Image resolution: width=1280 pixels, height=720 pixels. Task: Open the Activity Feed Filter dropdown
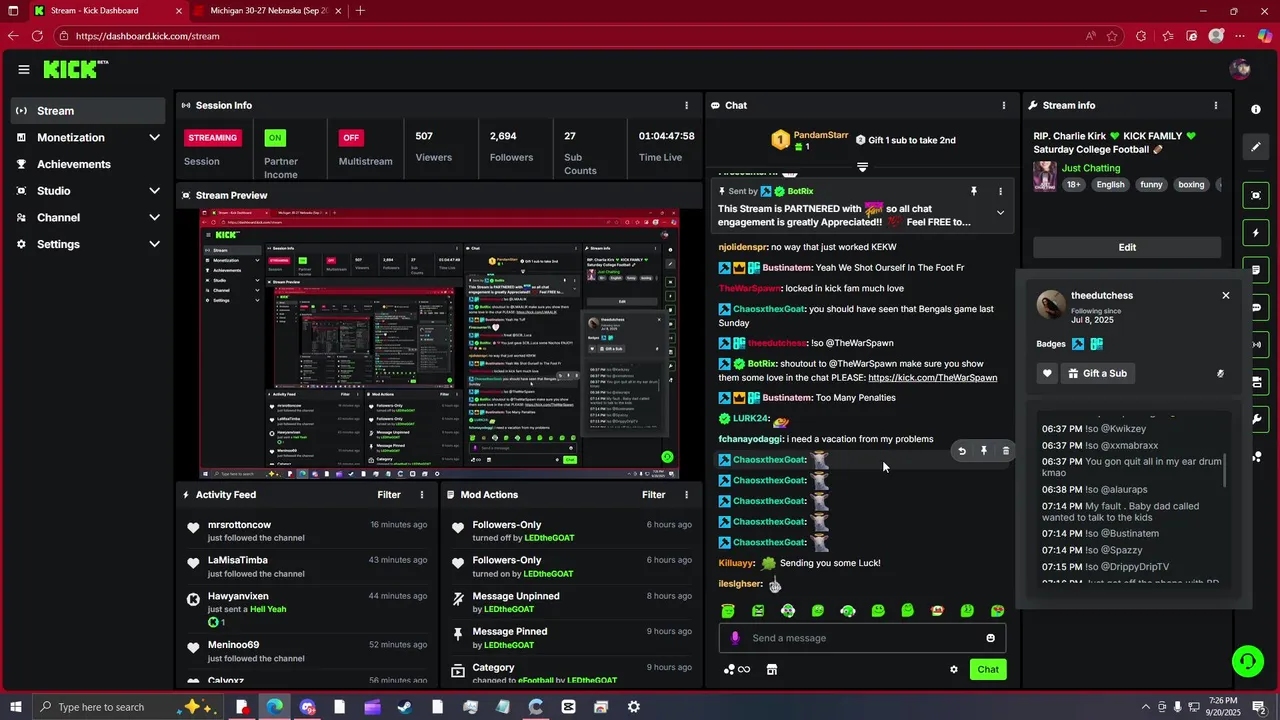tap(389, 495)
